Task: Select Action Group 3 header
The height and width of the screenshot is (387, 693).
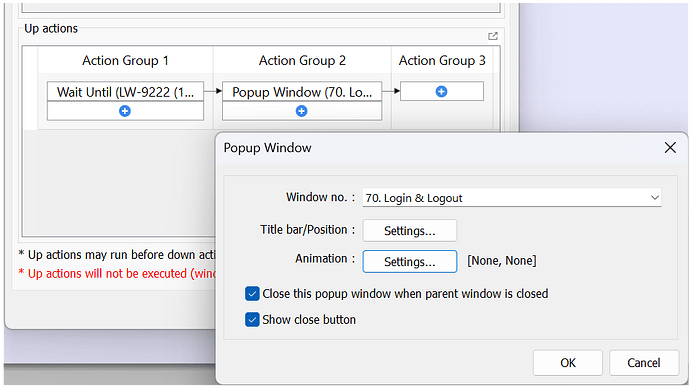Action: [442, 61]
